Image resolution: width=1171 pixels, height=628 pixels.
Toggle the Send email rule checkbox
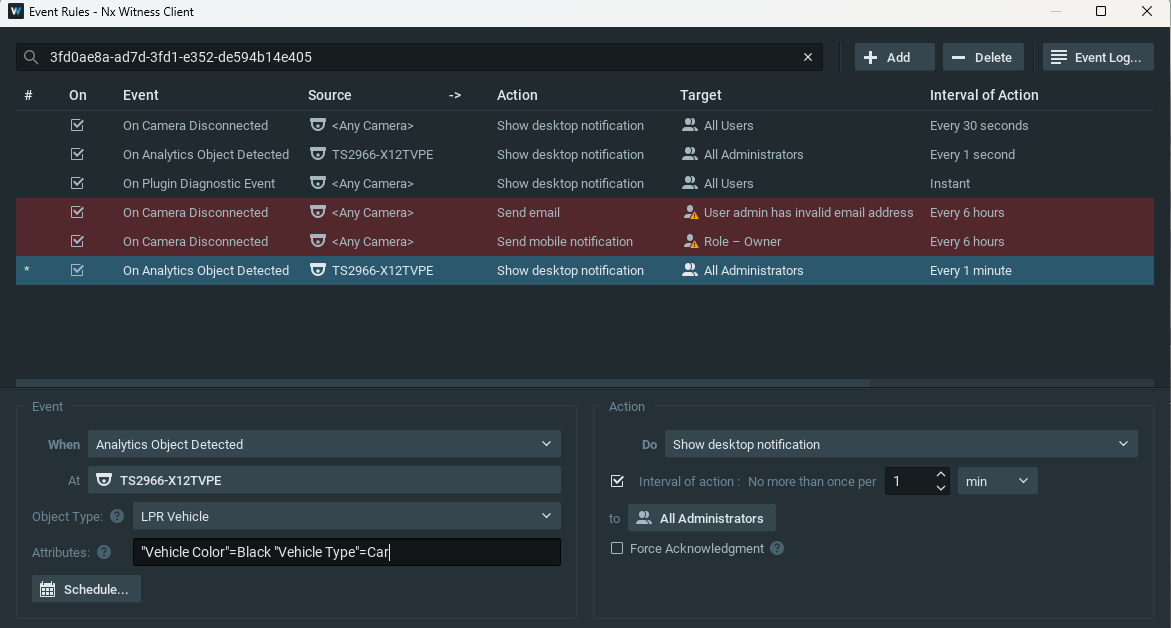click(x=77, y=213)
